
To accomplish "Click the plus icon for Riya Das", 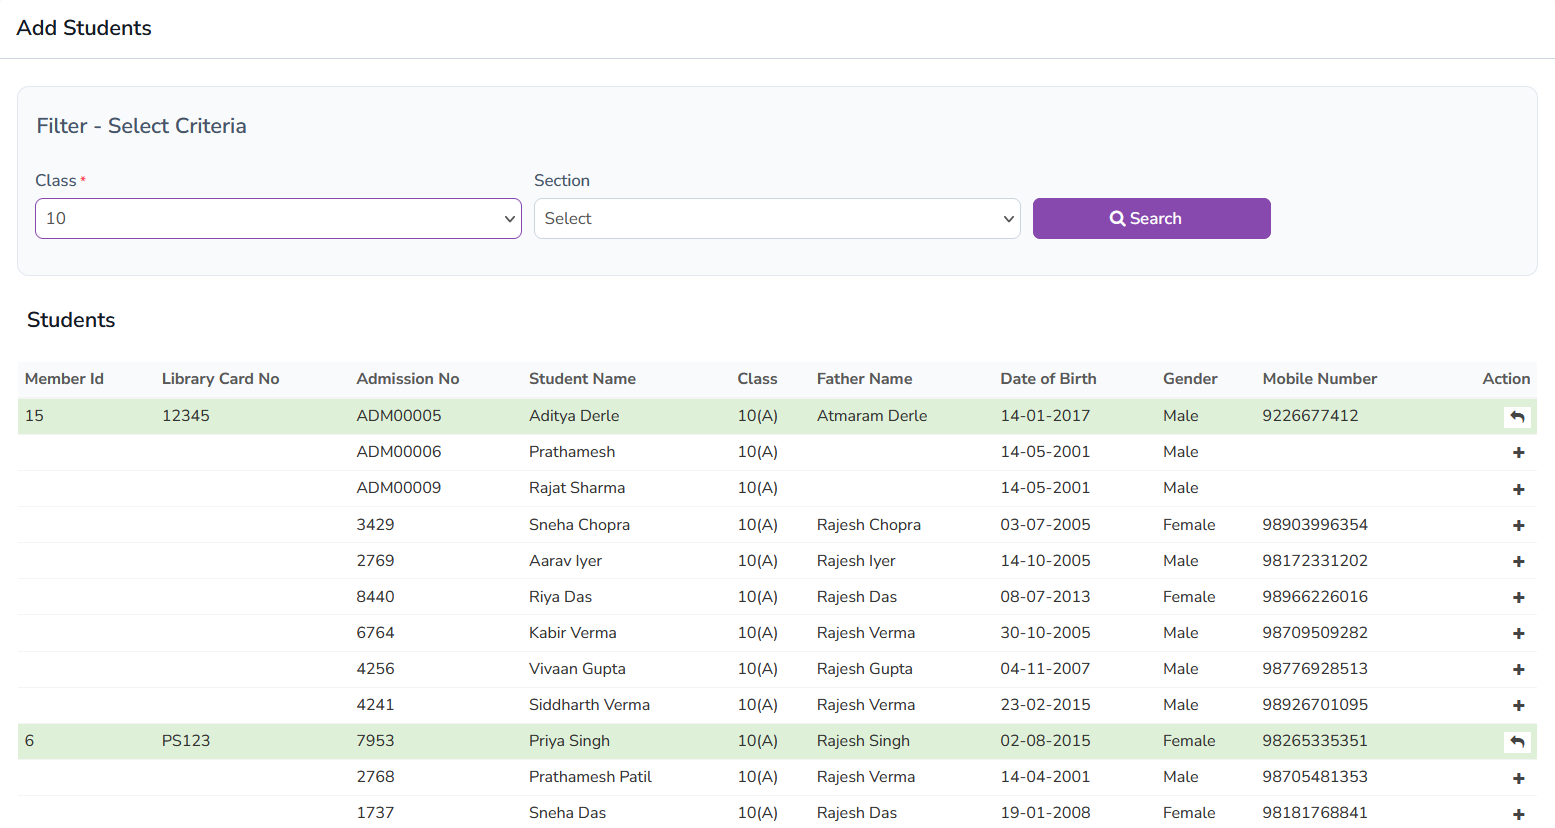I will 1518,597.
